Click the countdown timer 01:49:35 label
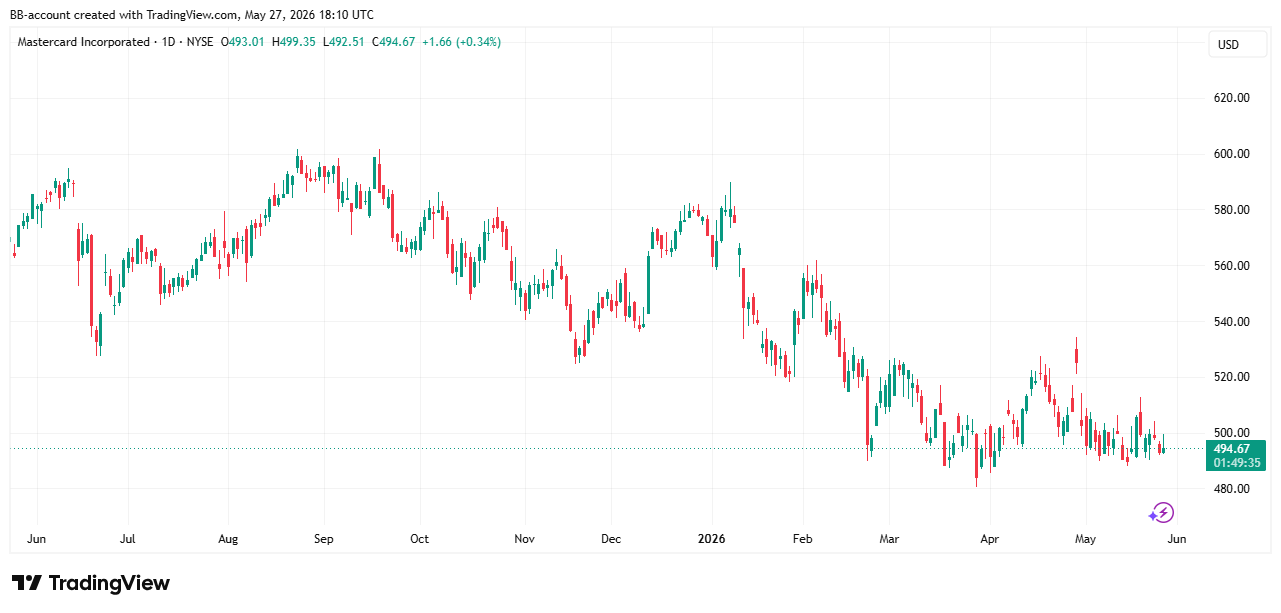This screenshot has height=613, width=1281. pyautogui.click(x=1237, y=463)
